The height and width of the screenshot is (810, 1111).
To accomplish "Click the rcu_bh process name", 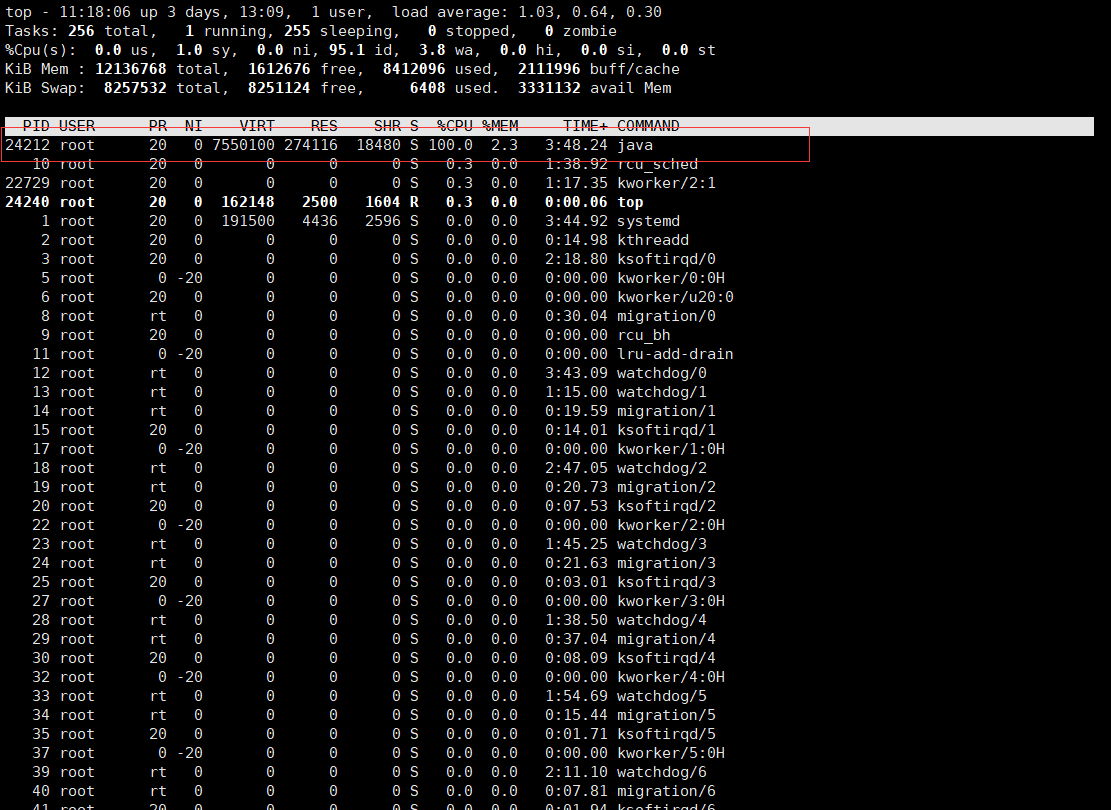I will click(643, 335).
